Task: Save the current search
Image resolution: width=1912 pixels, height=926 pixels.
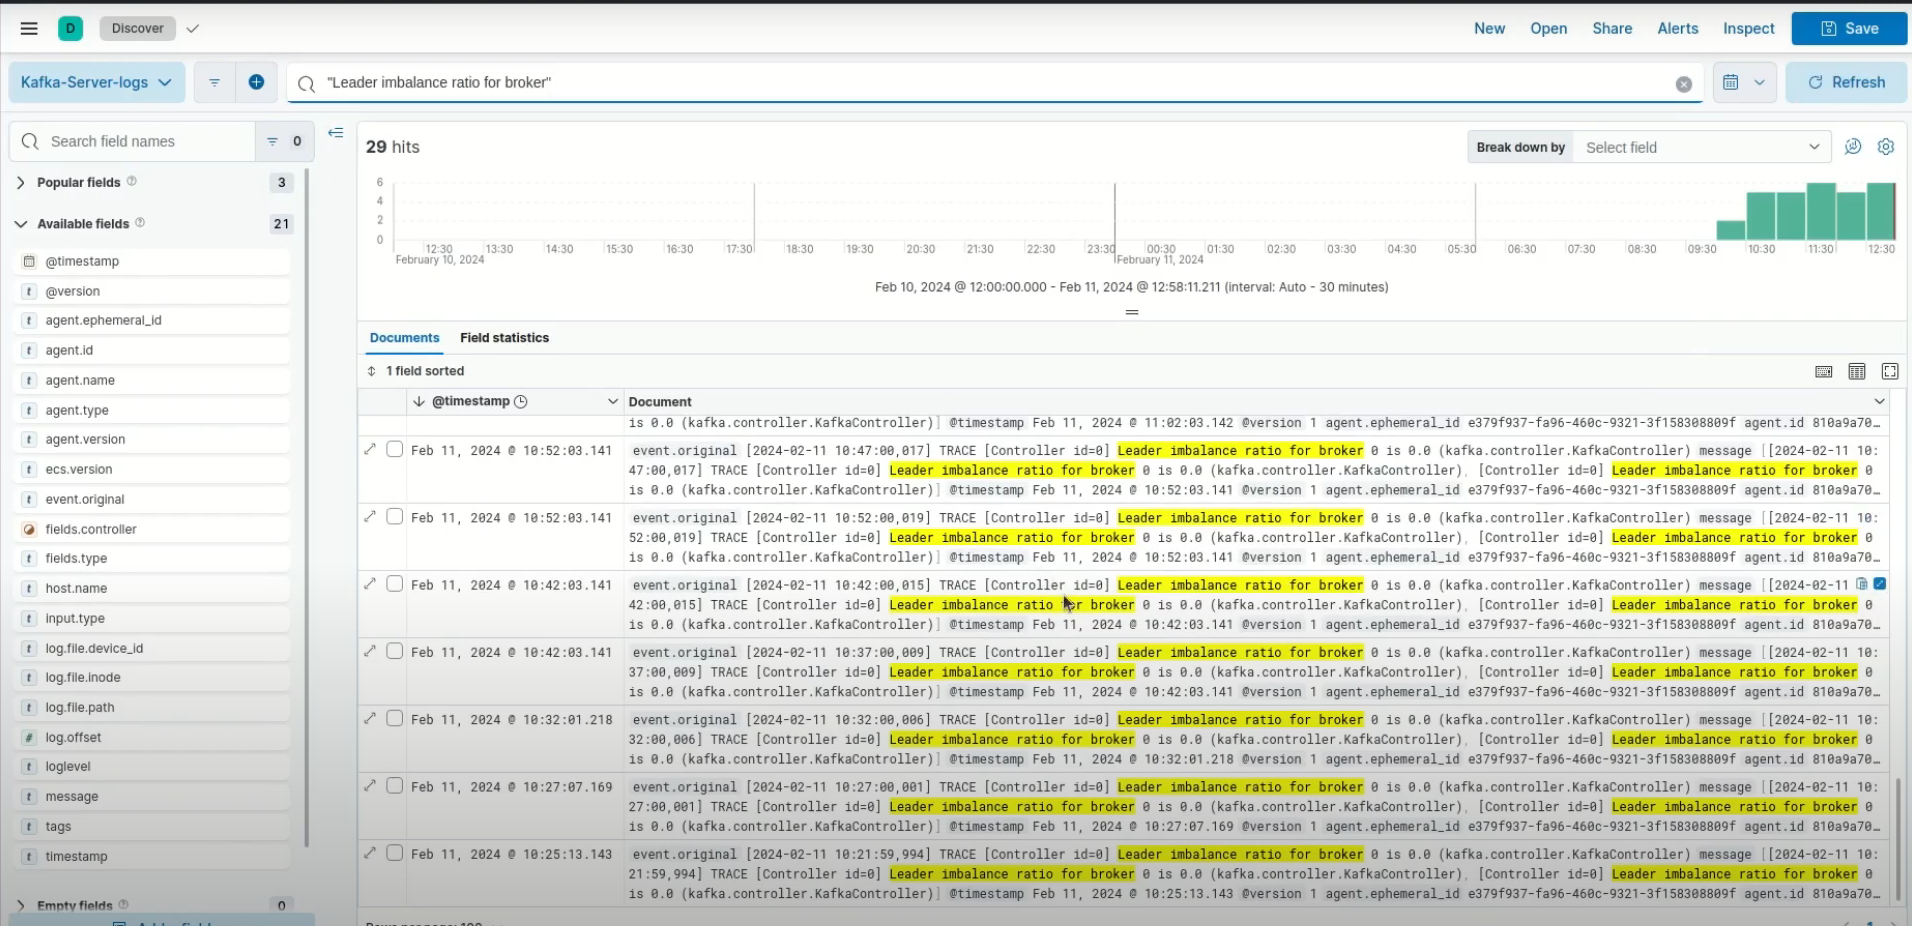Action: (1848, 28)
